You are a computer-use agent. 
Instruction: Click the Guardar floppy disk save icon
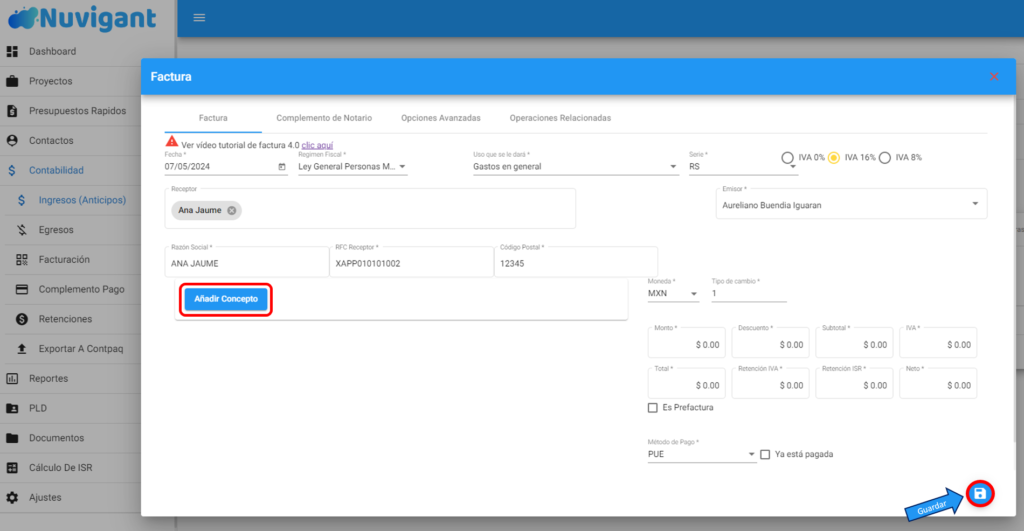click(980, 494)
